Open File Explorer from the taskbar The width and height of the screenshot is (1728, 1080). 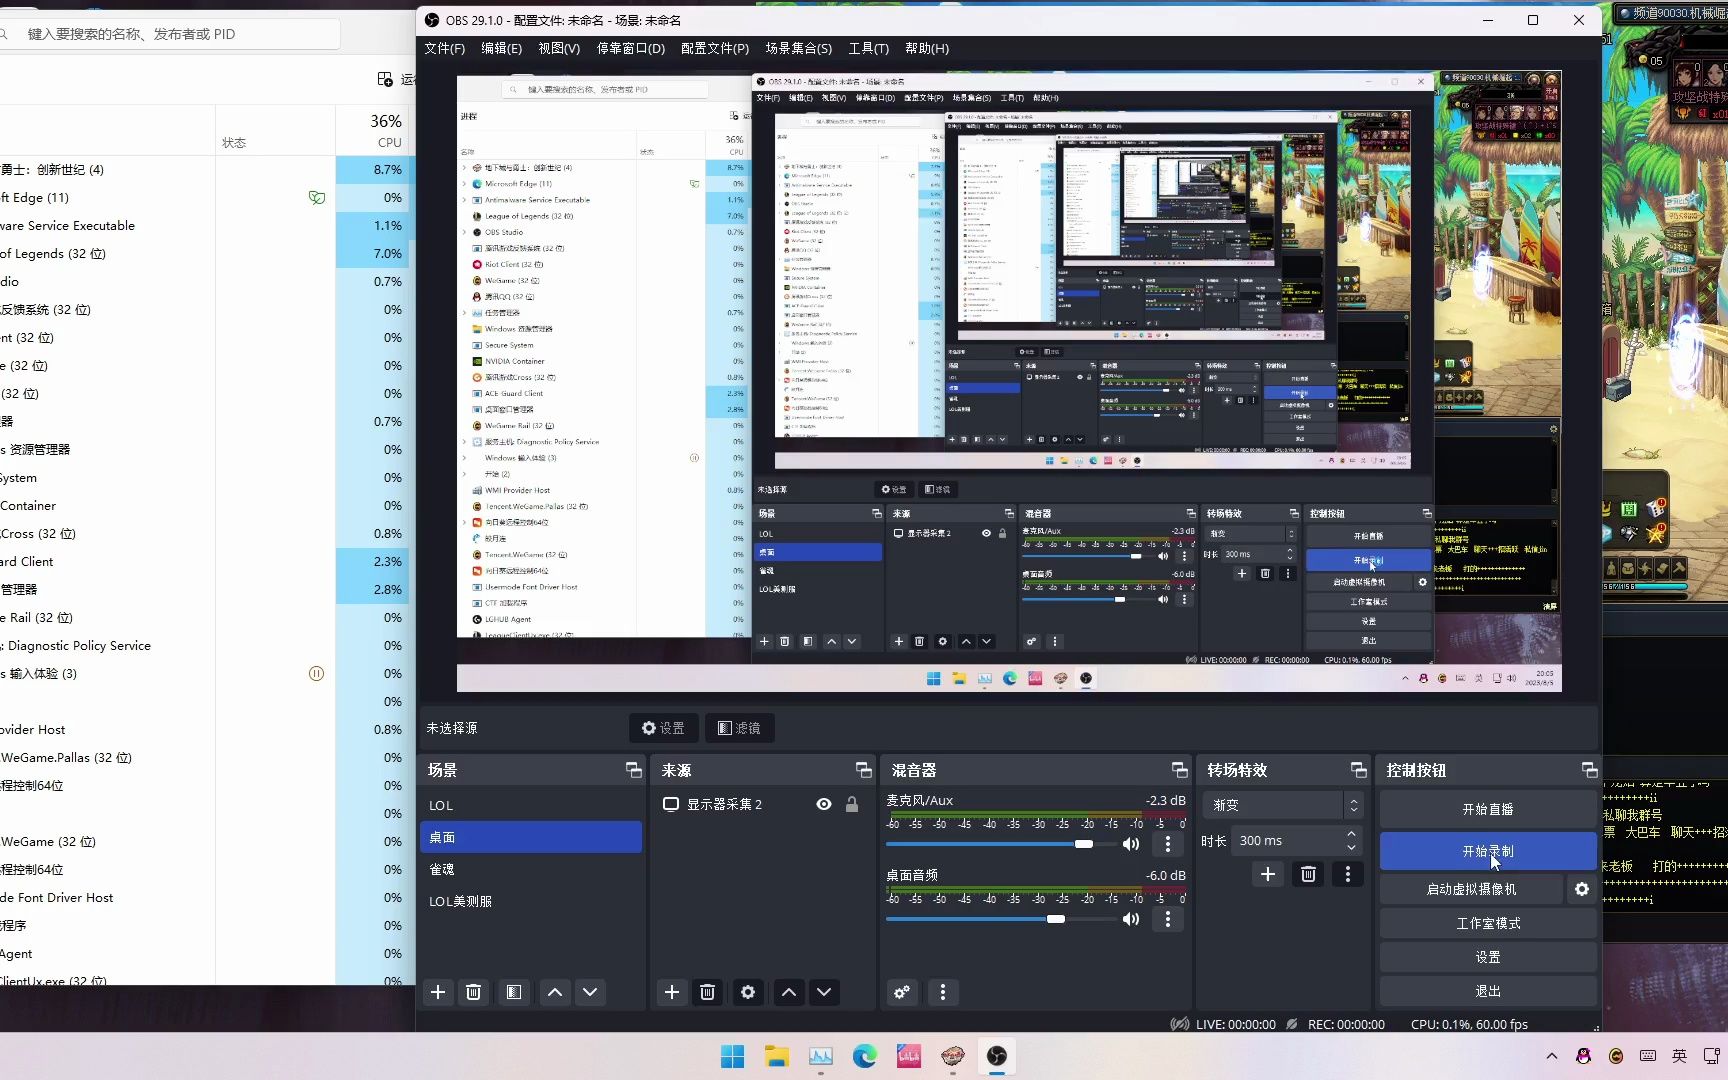click(777, 1056)
